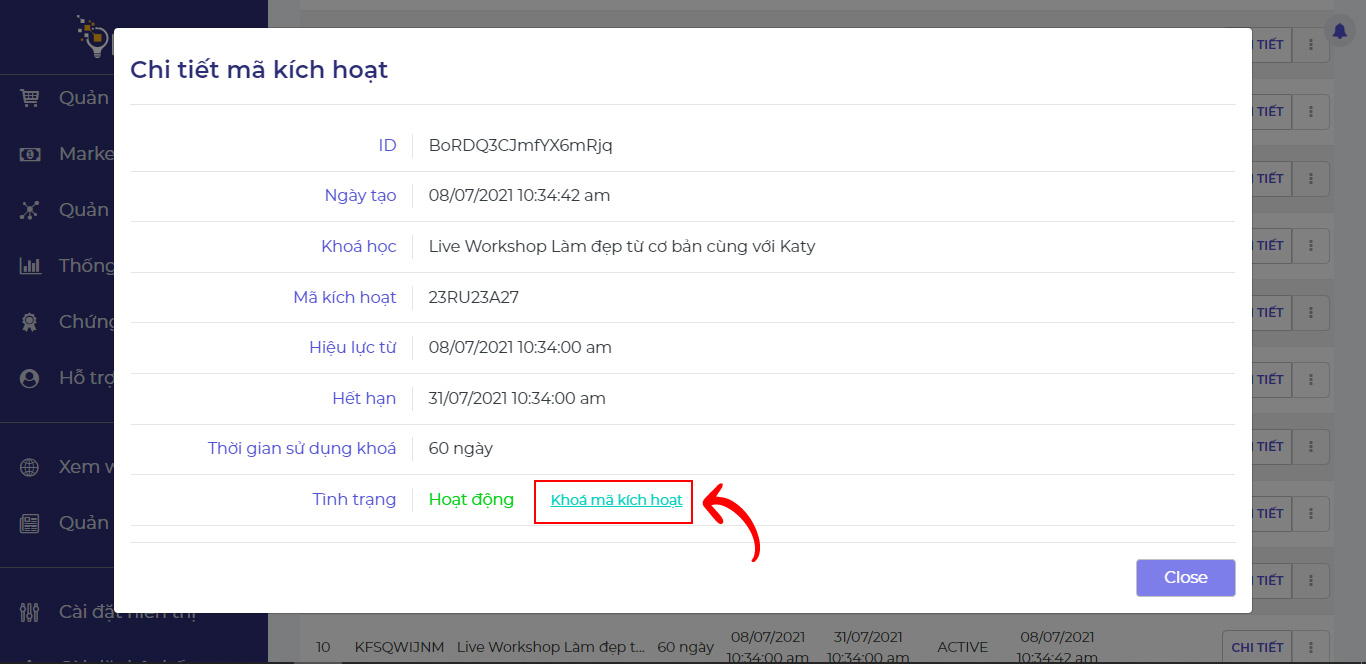Click the user support icon beside Hỗ trợ
The image size is (1366, 664).
pyautogui.click(x=30, y=378)
